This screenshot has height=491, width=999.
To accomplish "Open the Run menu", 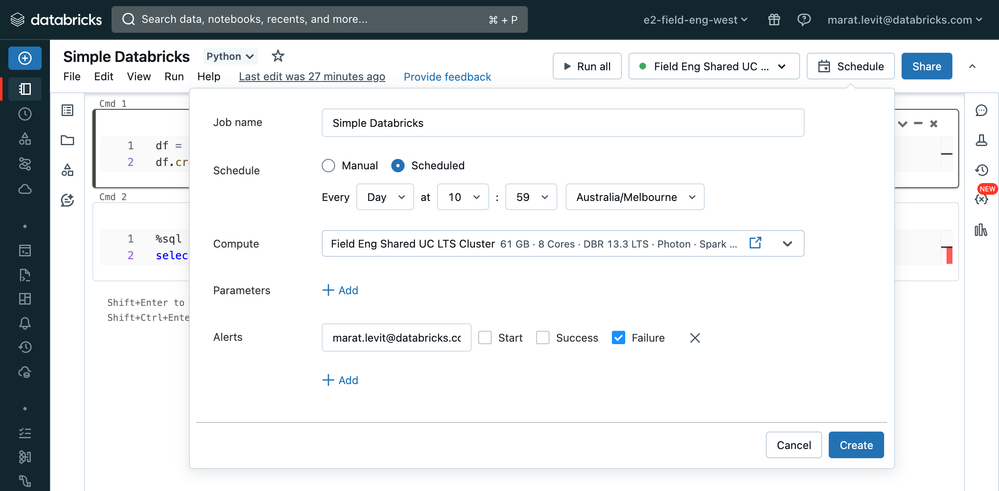I will [174, 77].
